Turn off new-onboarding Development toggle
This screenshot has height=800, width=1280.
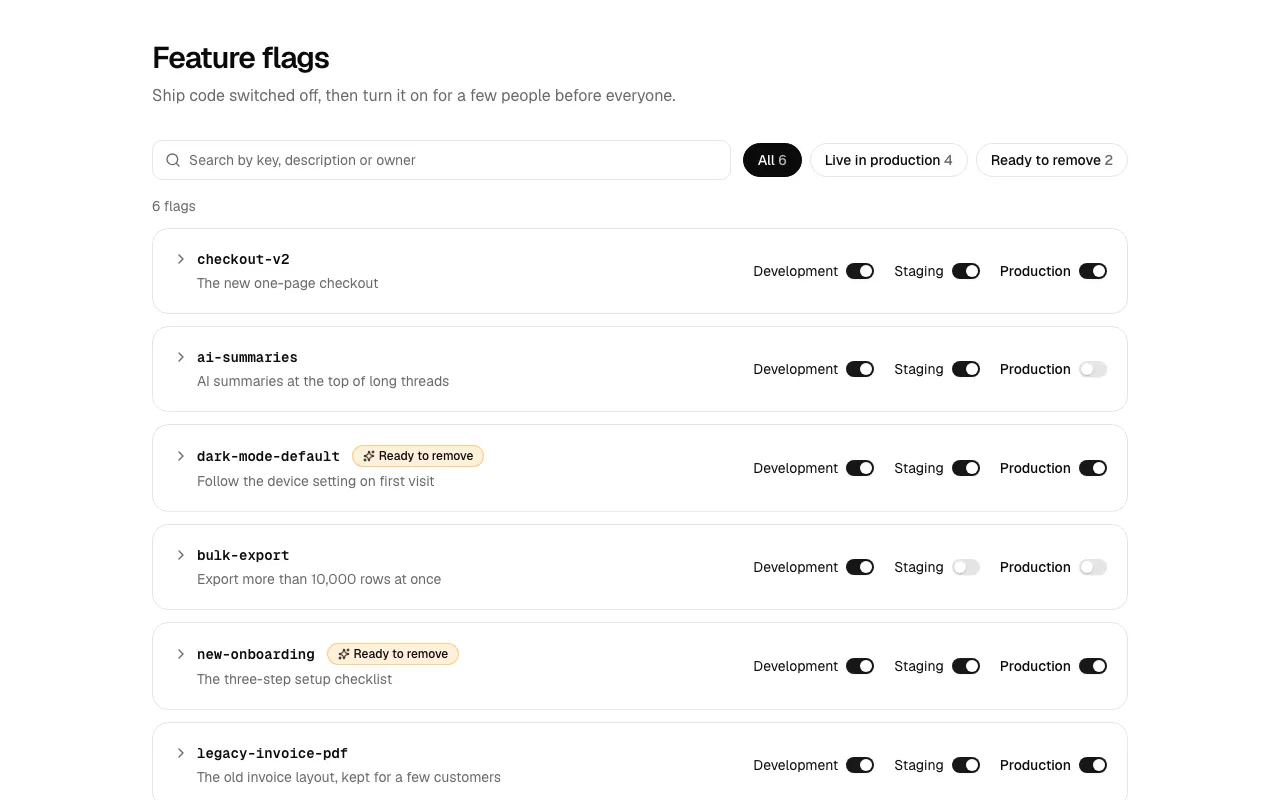(860, 666)
